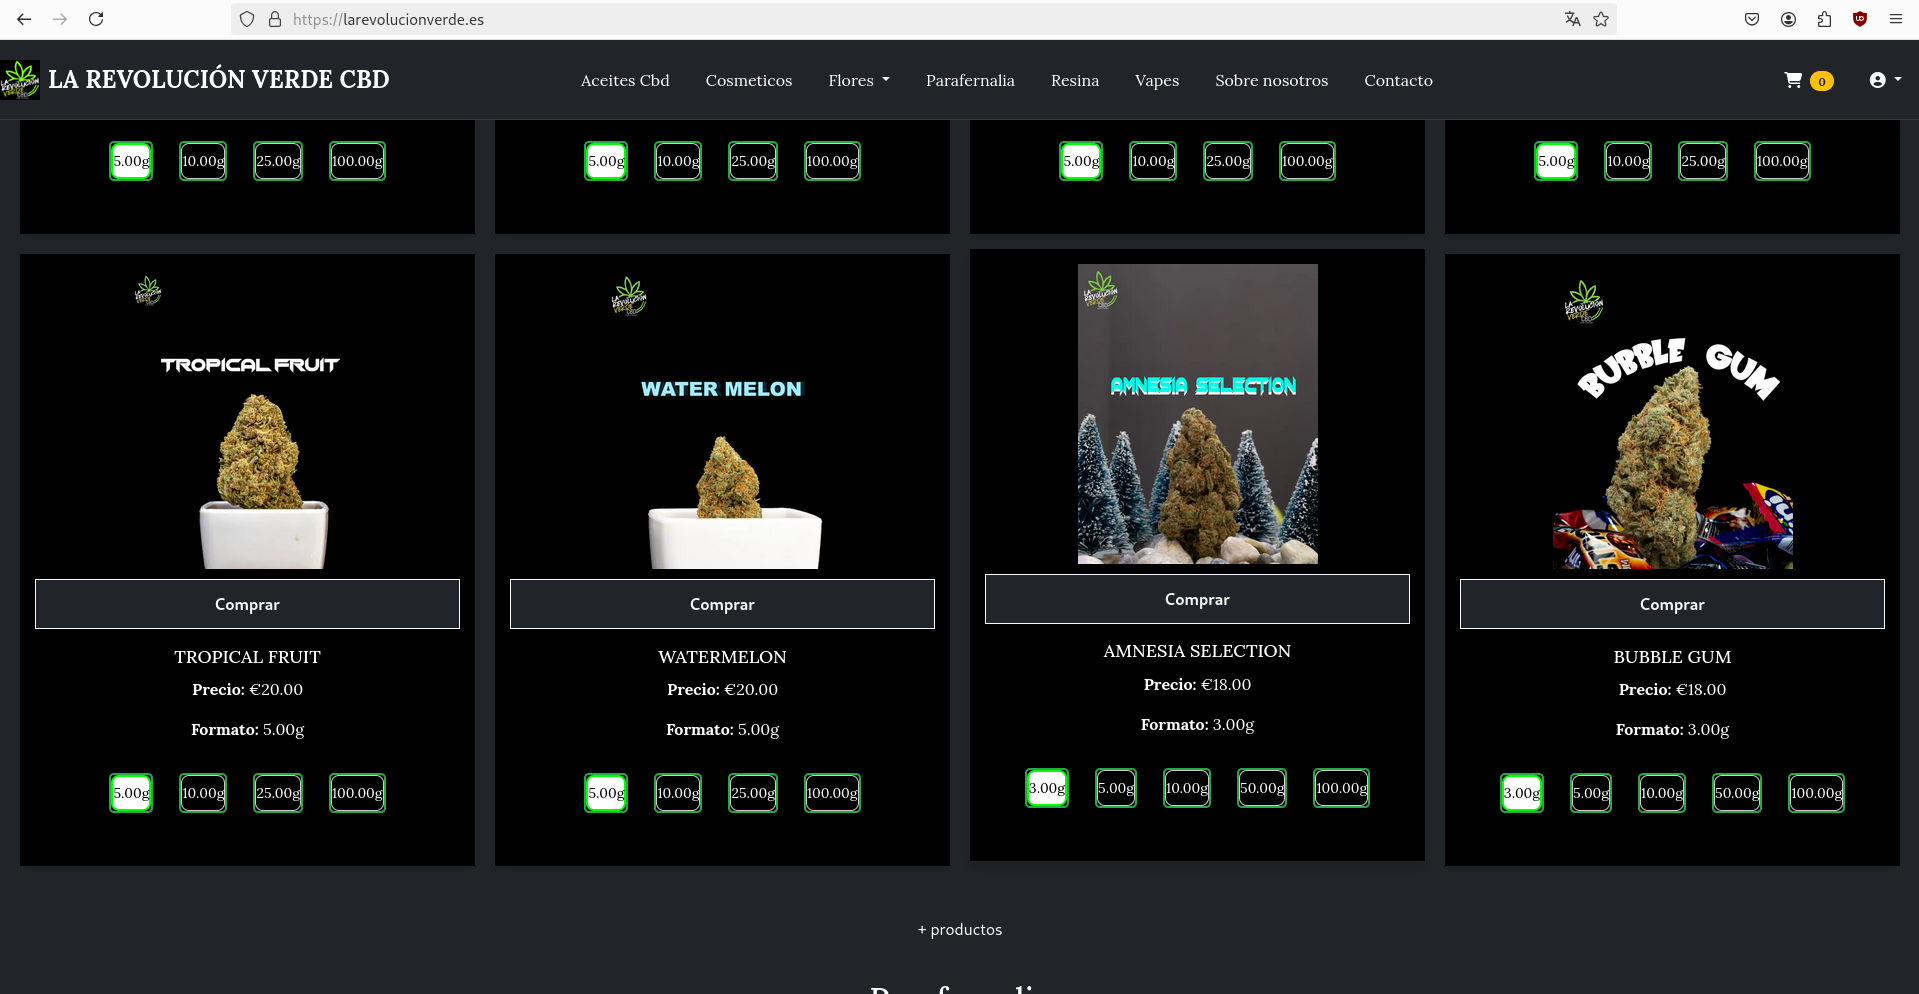Open the Aceites Cbd menu item
Viewport: 1919px width, 994px height.
625,80
